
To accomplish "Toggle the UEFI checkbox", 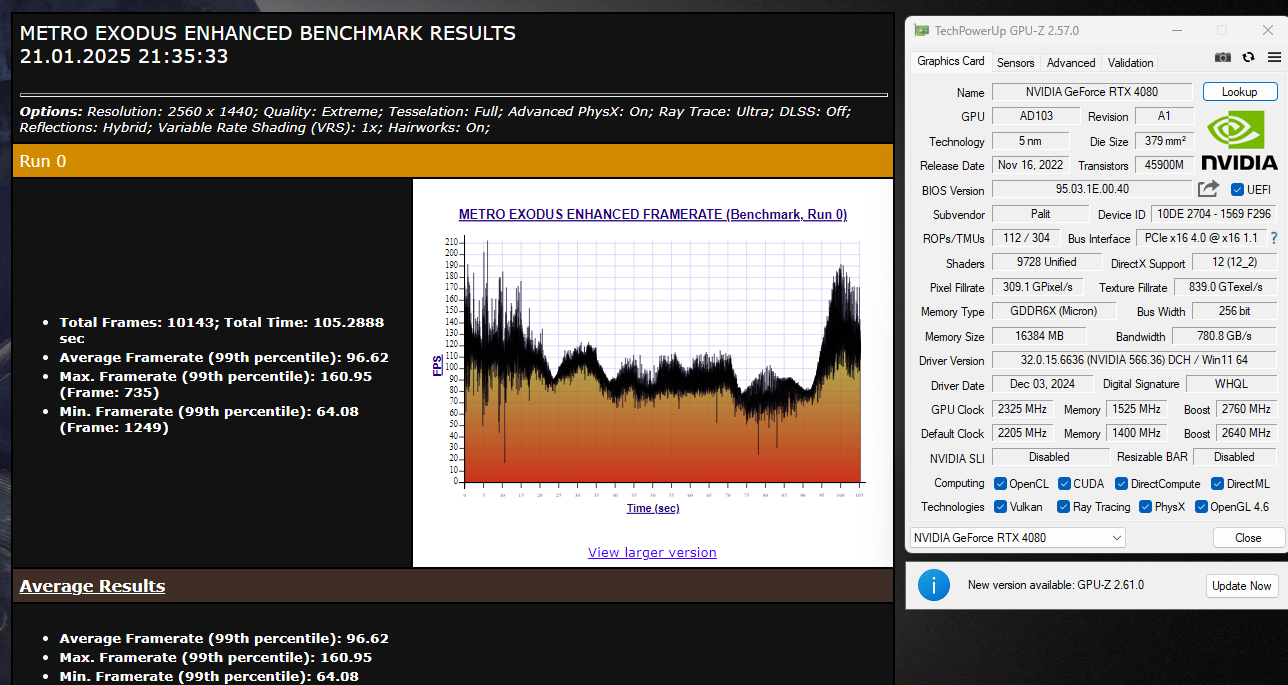I will pos(1237,190).
